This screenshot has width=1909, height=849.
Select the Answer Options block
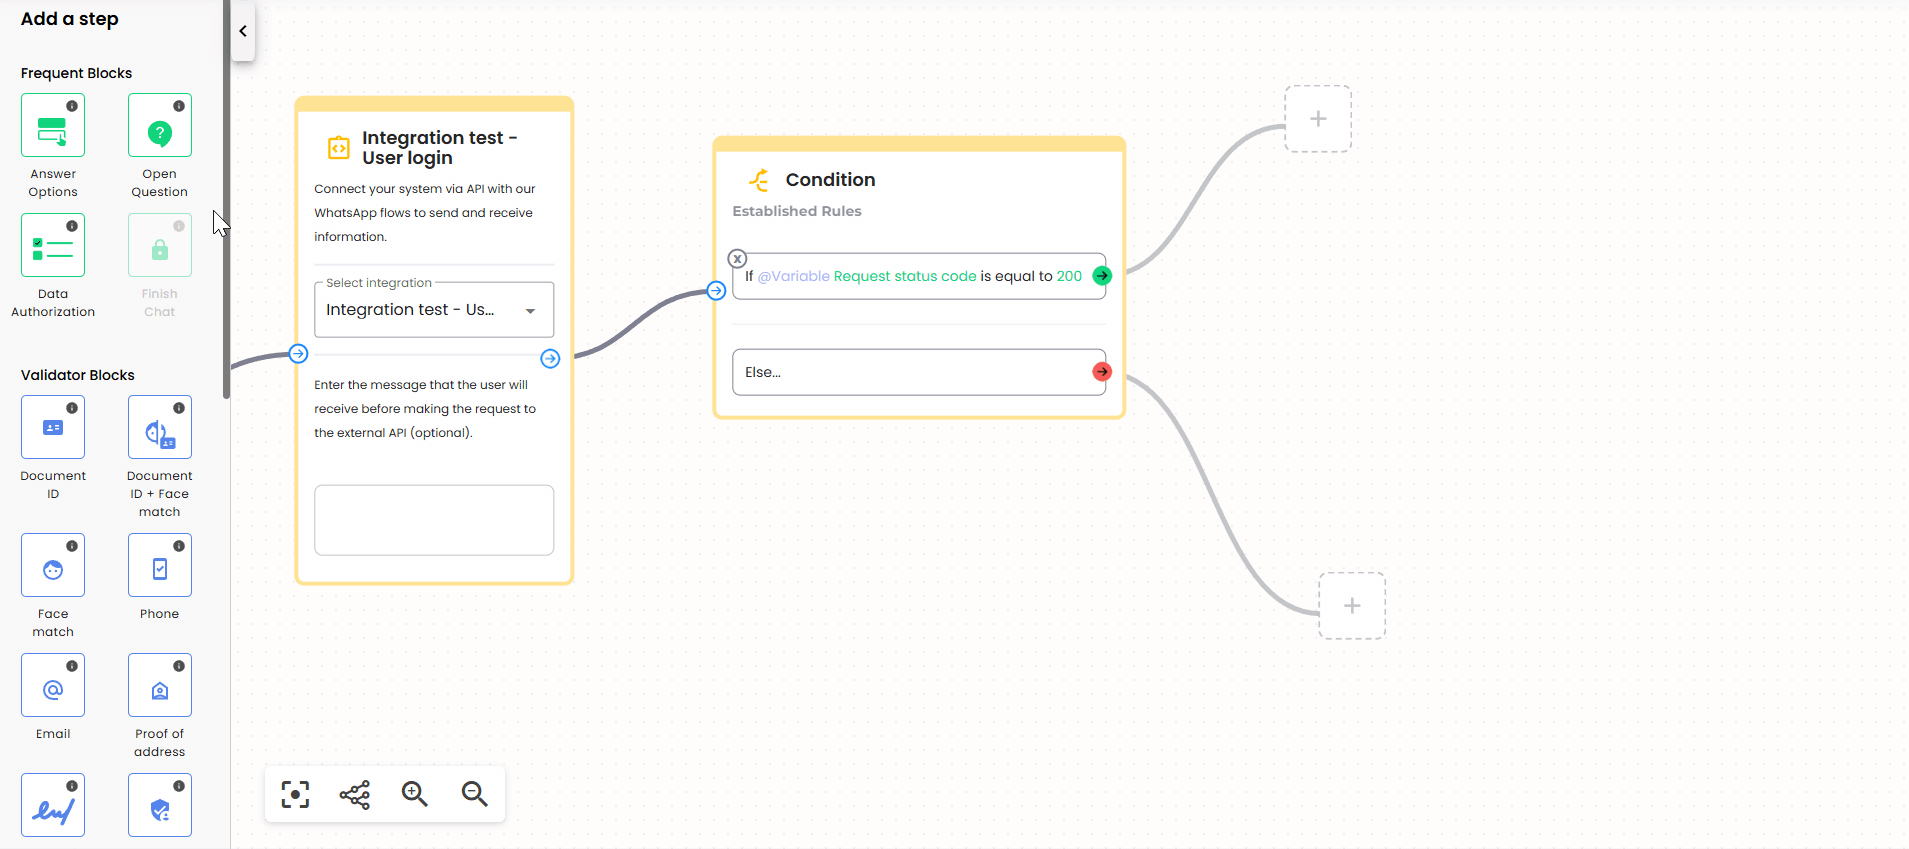(x=53, y=126)
